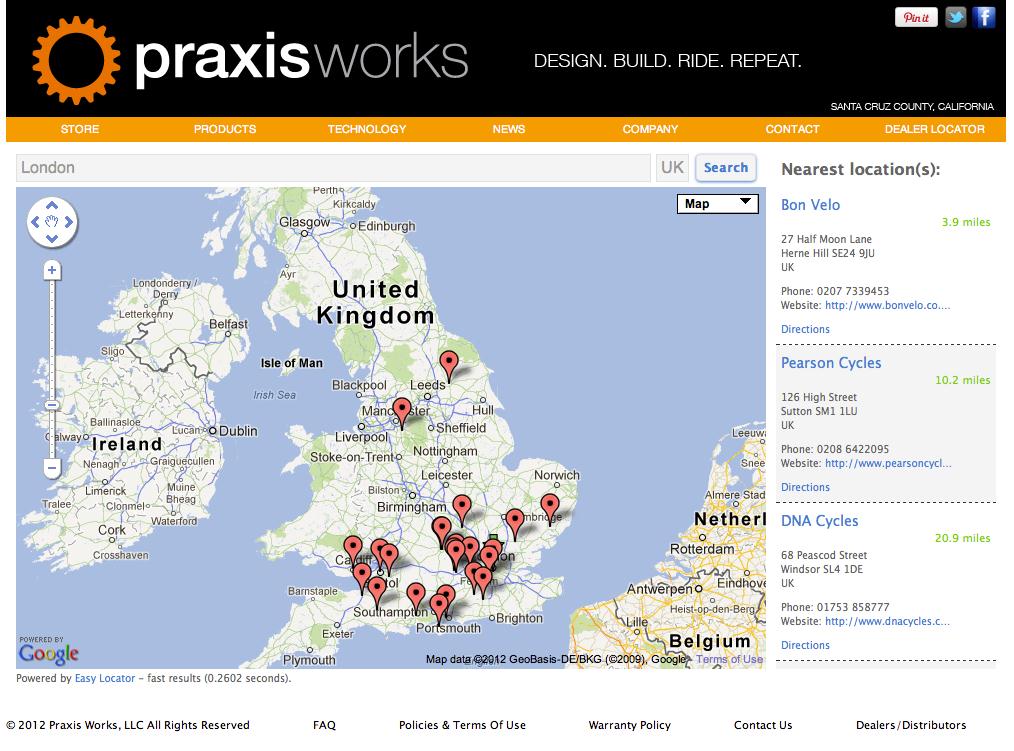Click the orange gear Praxis Works logo

[x=76, y=60]
